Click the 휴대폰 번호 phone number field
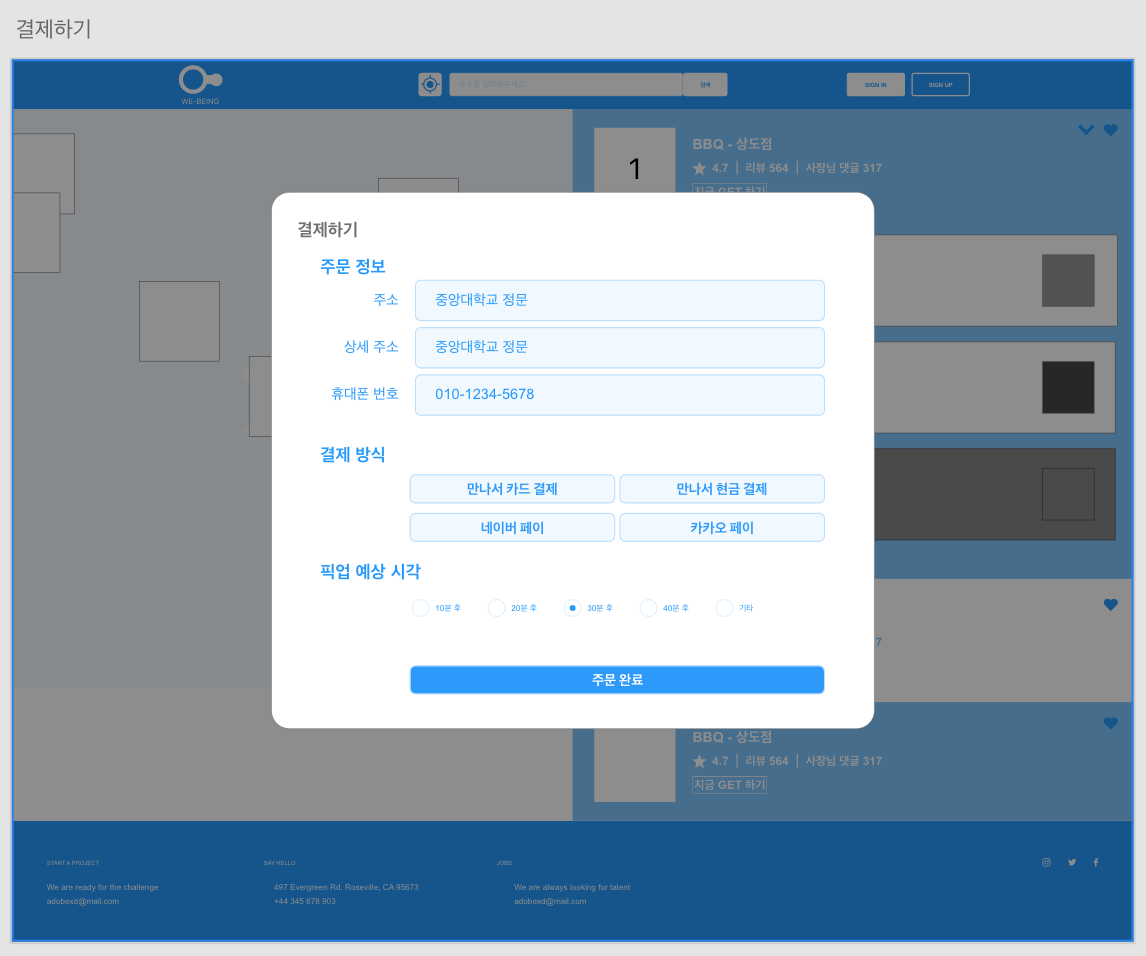The width and height of the screenshot is (1146, 956). (x=619, y=394)
